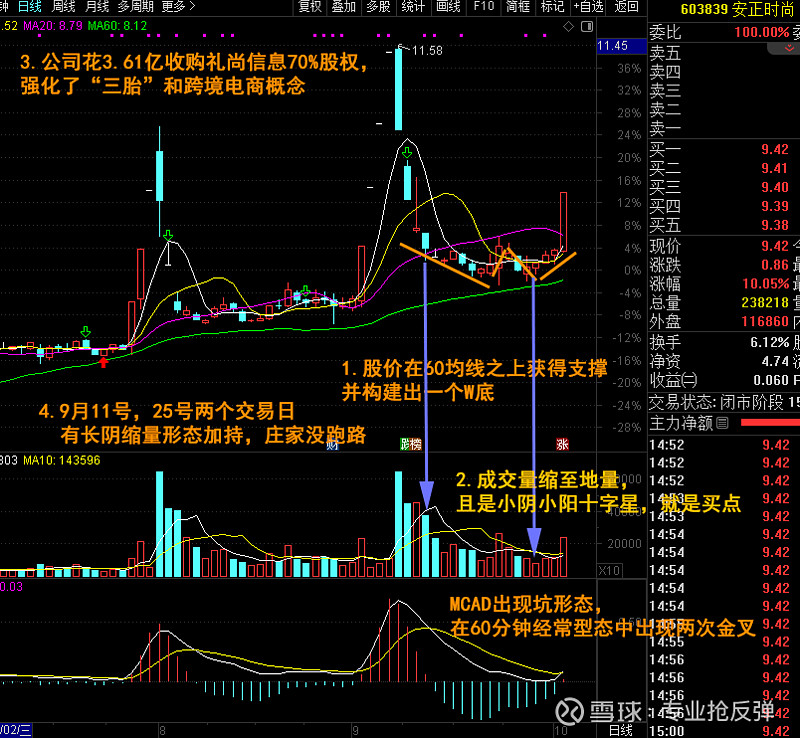Click the MA60: 8.12 indicator label
800x738 pixels.
pyautogui.click(x=117, y=26)
